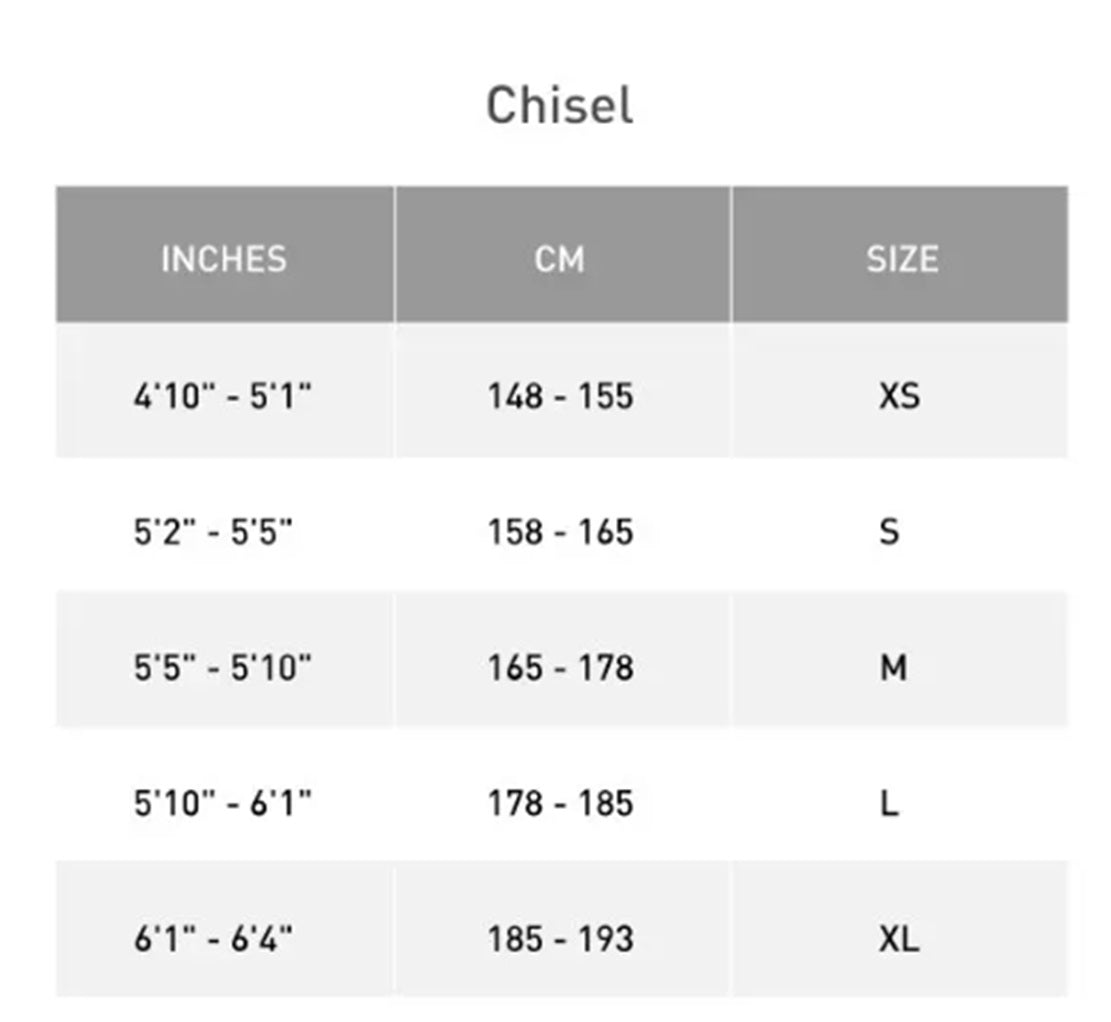
Task: Select the XL size cell
Action: coord(899,938)
